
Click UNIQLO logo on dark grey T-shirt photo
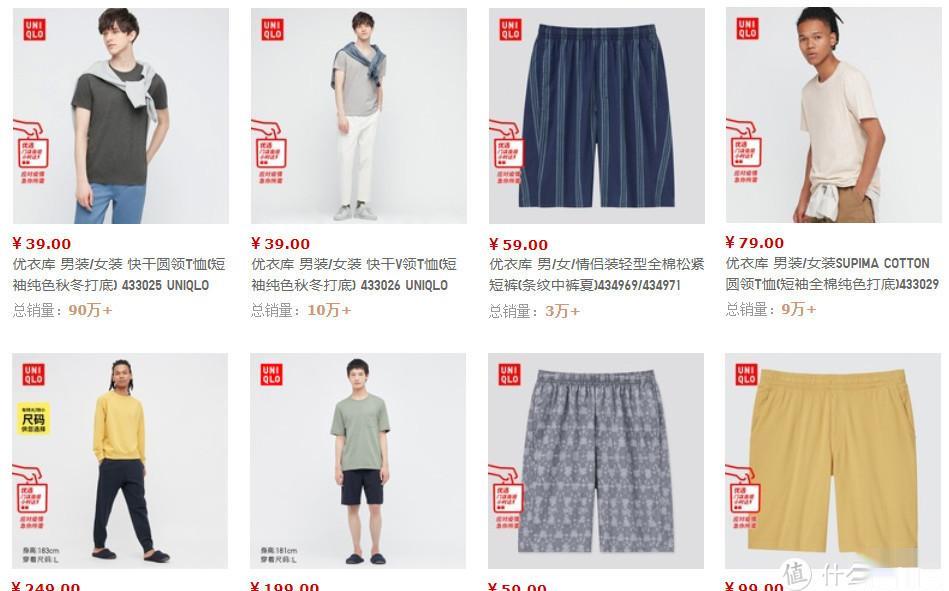(34, 30)
